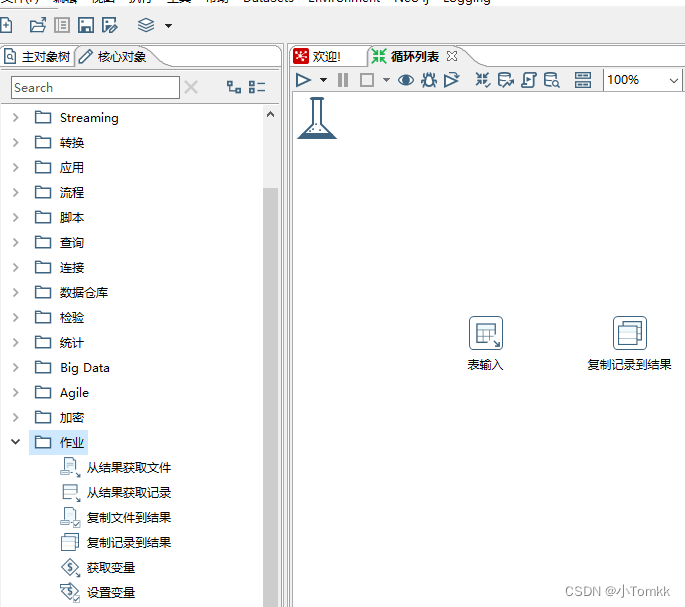Image resolution: width=685 pixels, height=607 pixels.
Task: Select 复制记录到结果 in the tree
Action: (128, 542)
